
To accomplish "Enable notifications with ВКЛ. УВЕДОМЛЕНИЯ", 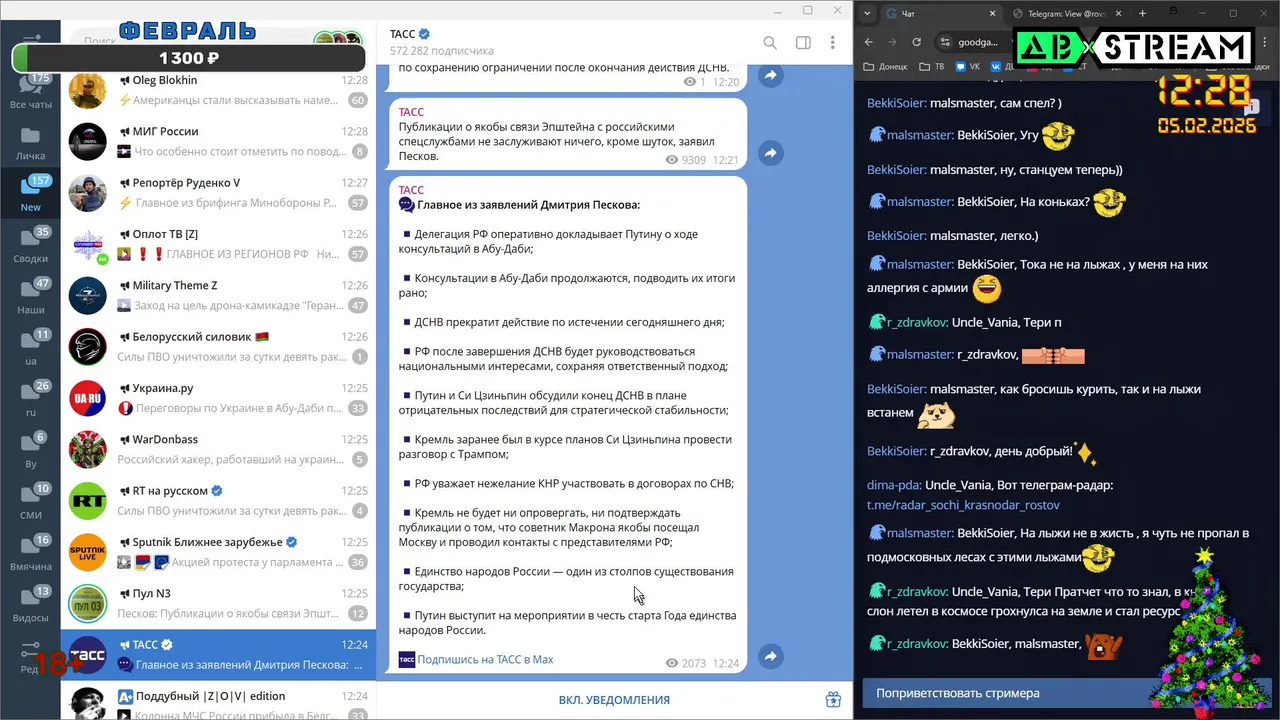I will click(x=614, y=700).
